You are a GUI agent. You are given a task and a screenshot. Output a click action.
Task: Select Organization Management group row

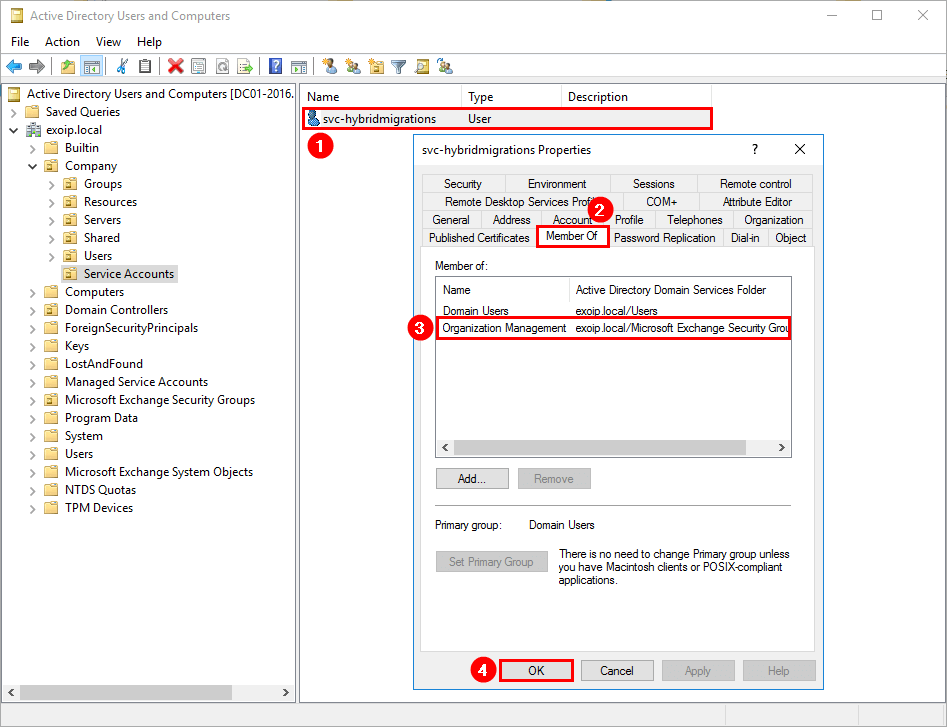[613, 328]
